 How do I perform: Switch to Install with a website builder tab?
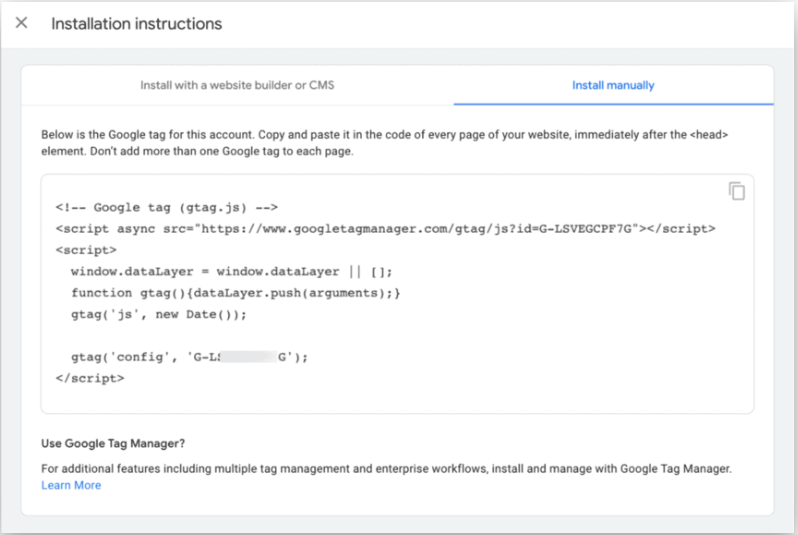click(237, 85)
